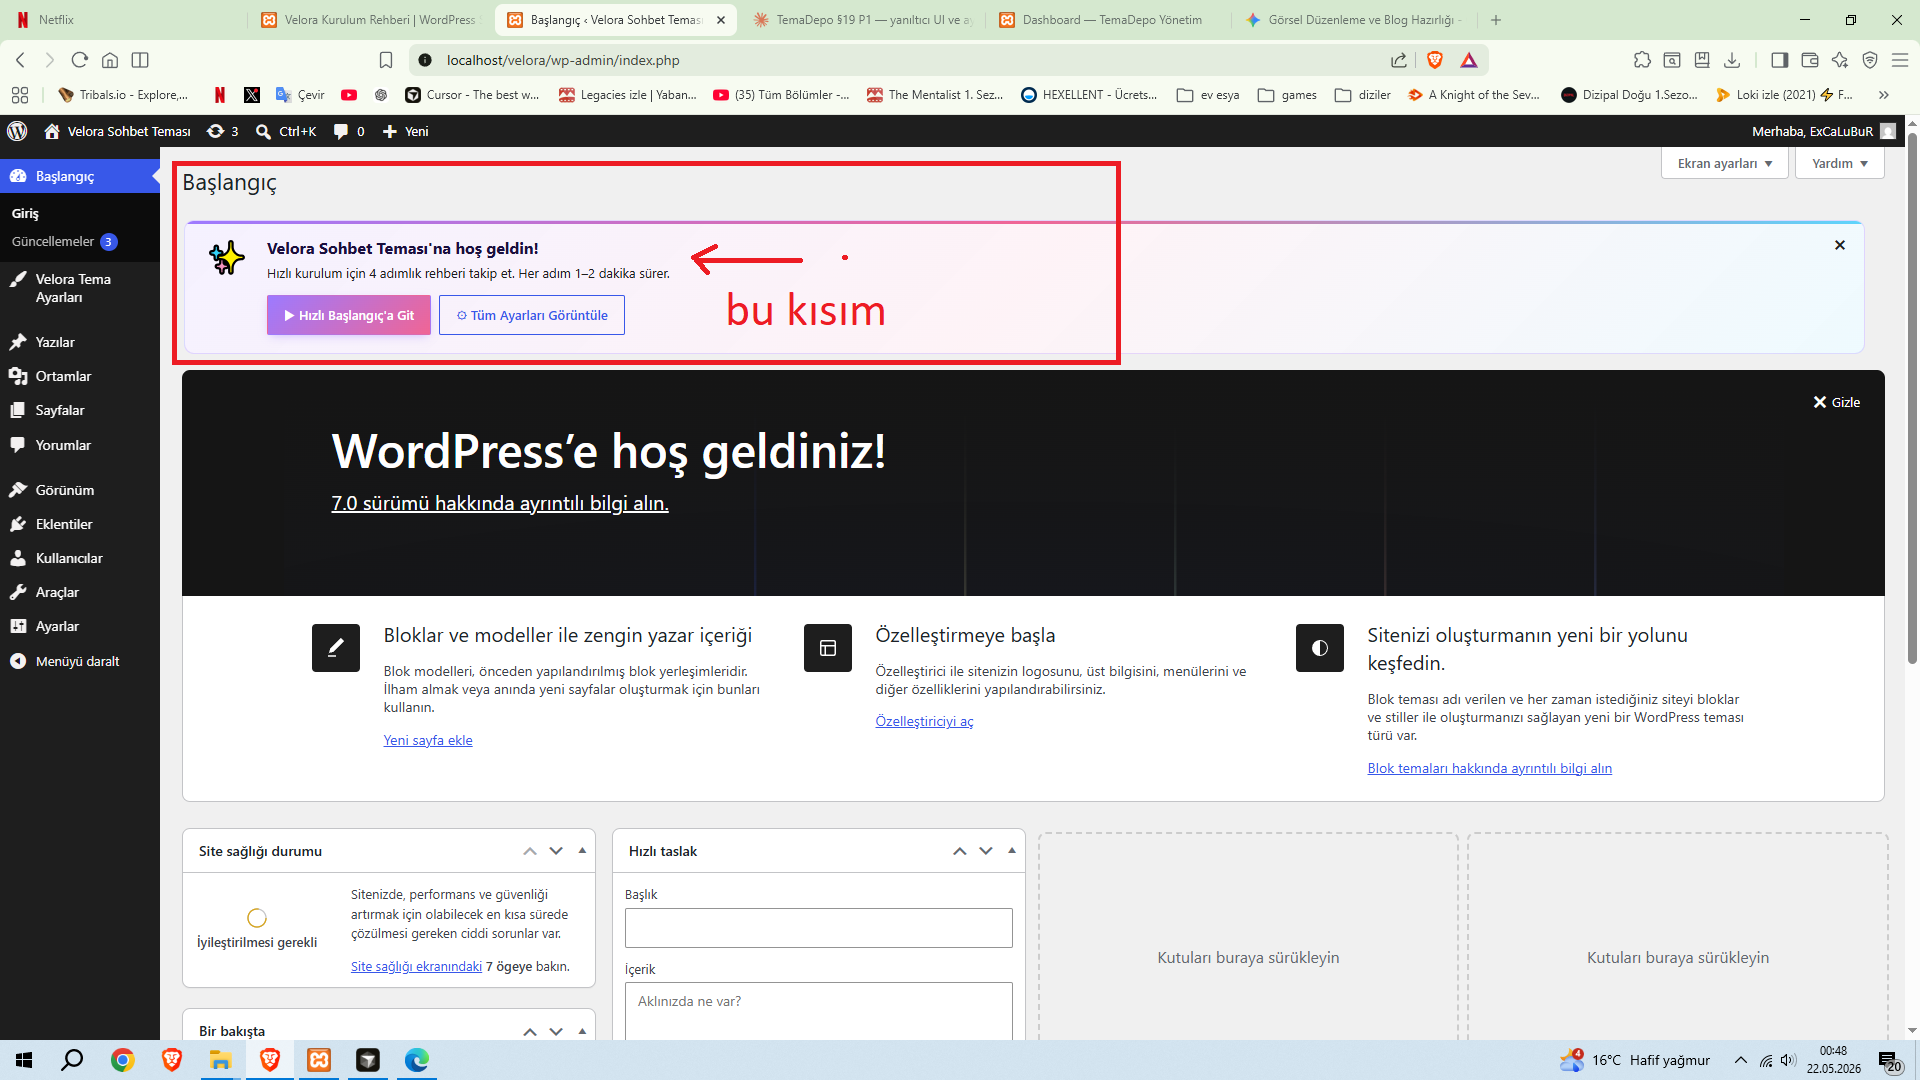Collapse Hızlı taslak panel

[x=1012, y=851]
